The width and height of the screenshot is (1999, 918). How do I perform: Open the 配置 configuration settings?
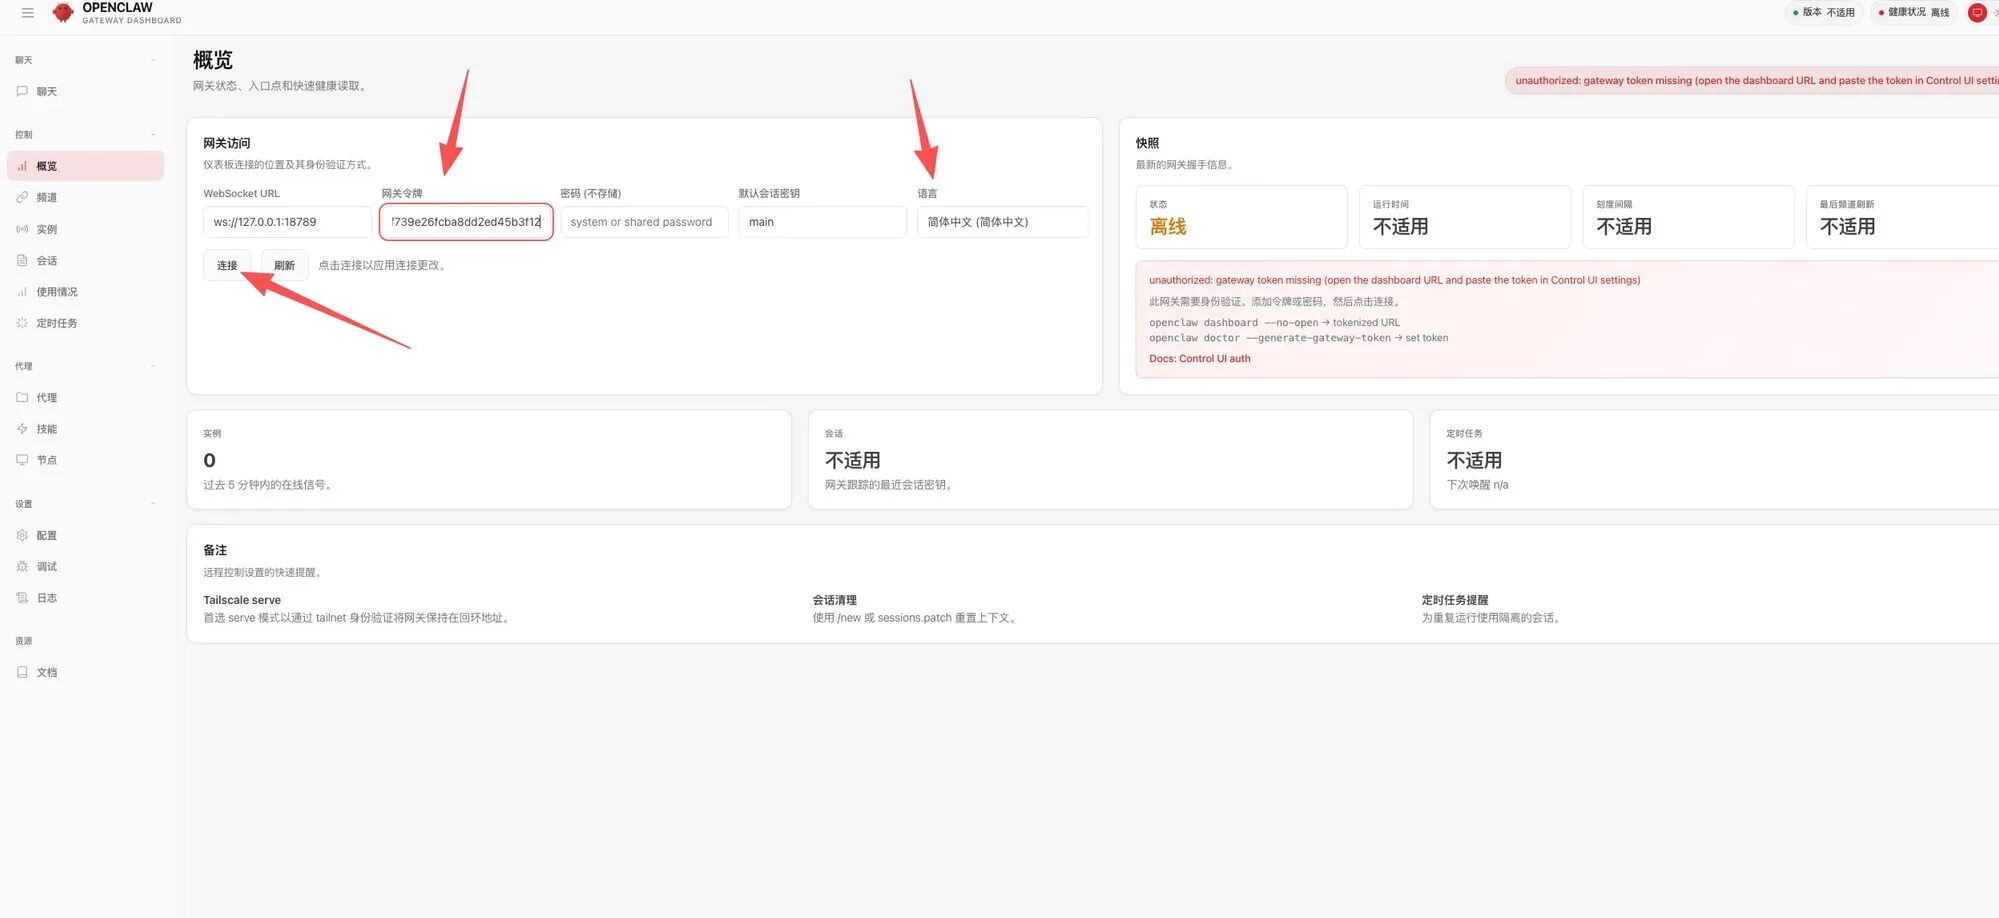(44, 535)
